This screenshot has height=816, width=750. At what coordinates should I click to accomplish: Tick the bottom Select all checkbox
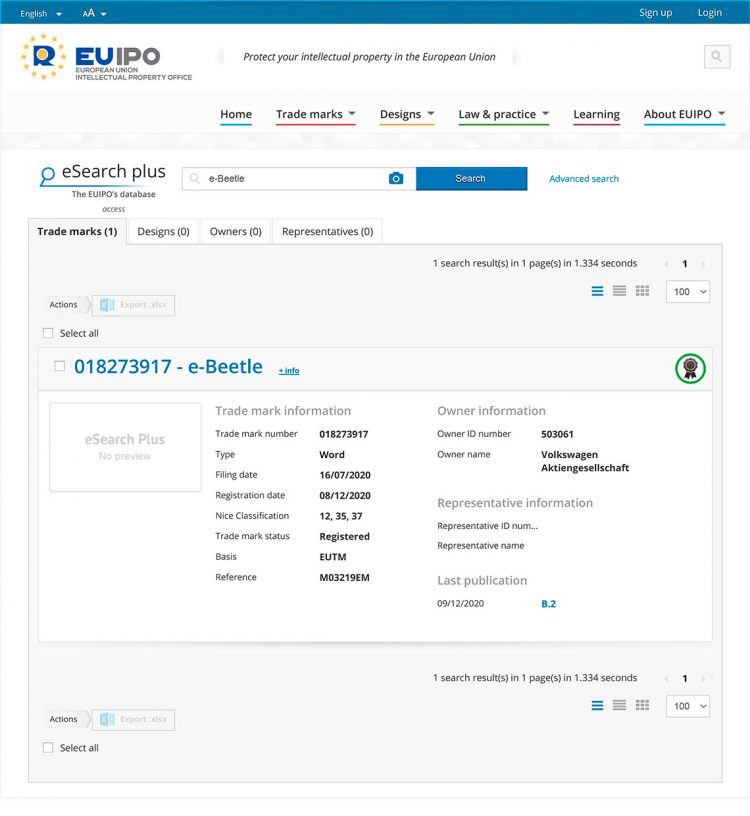[48, 747]
